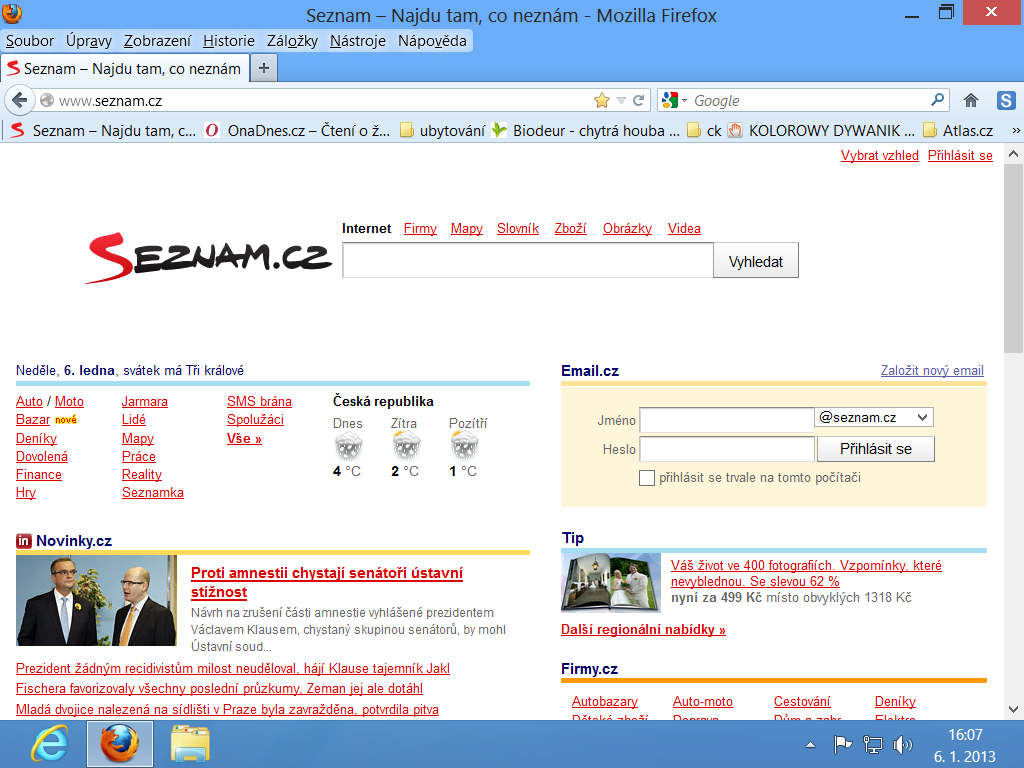Click the network tray icon
The width and height of the screenshot is (1024, 768).
[872, 744]
